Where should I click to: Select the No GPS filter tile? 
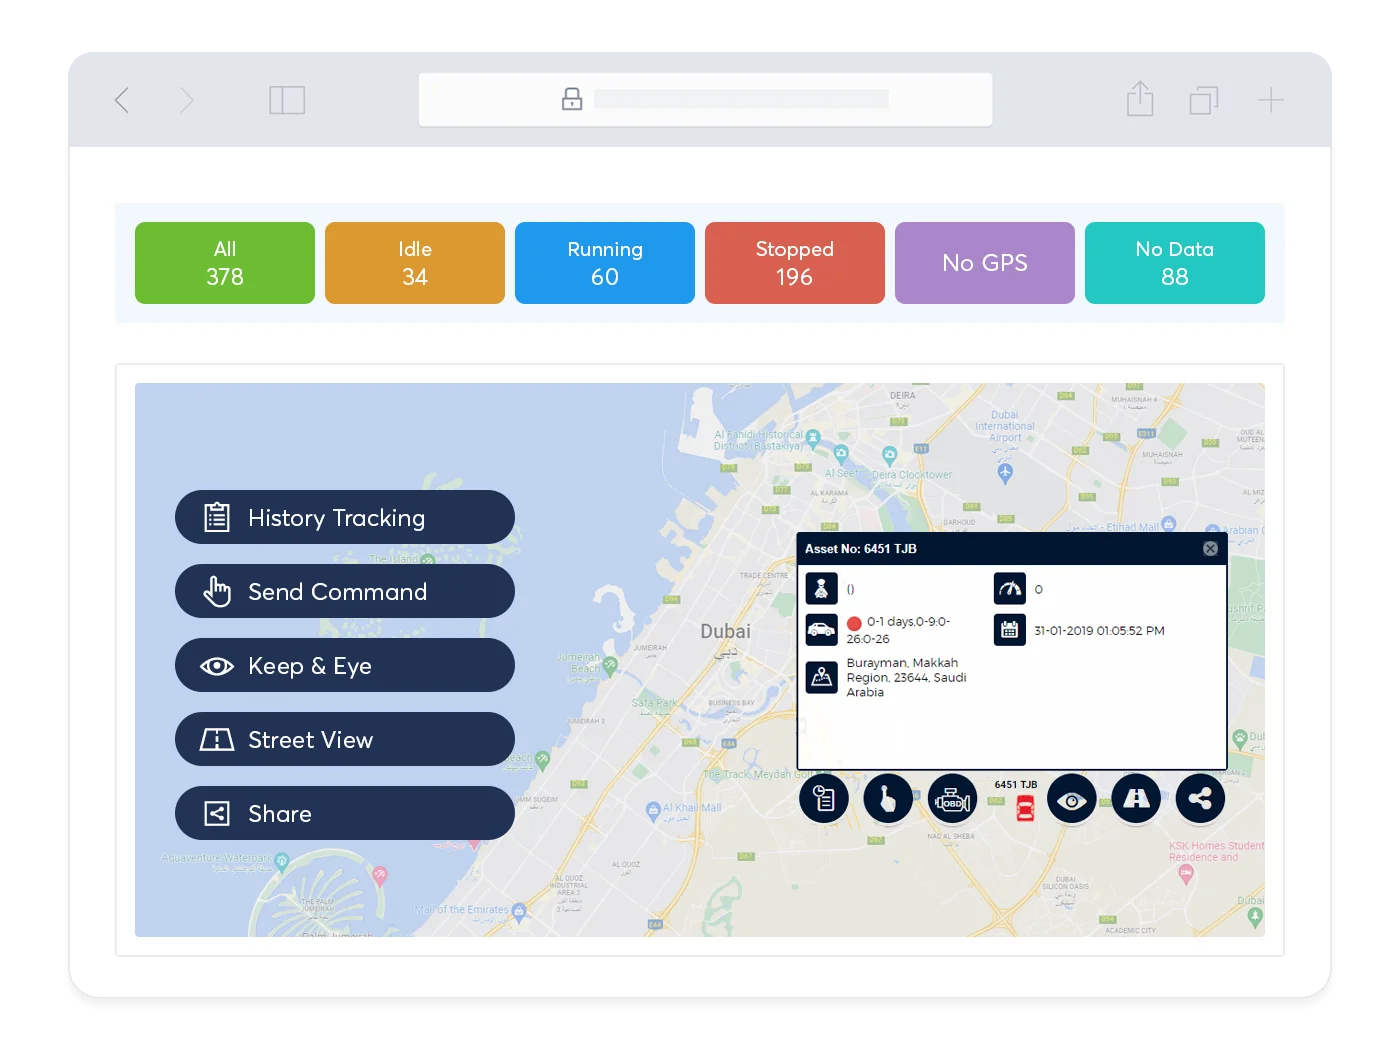pos(985,263)
